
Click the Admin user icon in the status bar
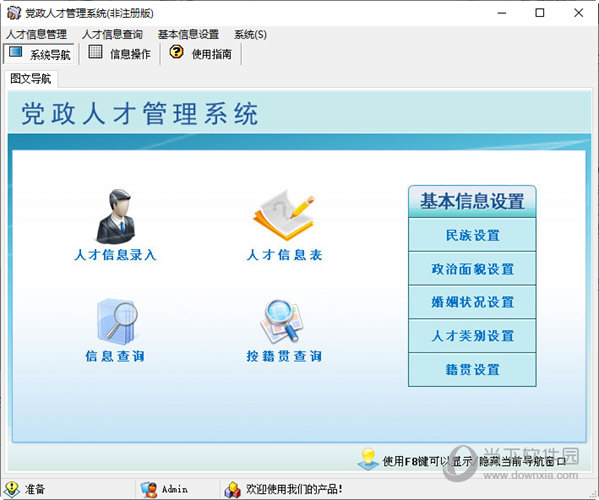pos(149,489)
